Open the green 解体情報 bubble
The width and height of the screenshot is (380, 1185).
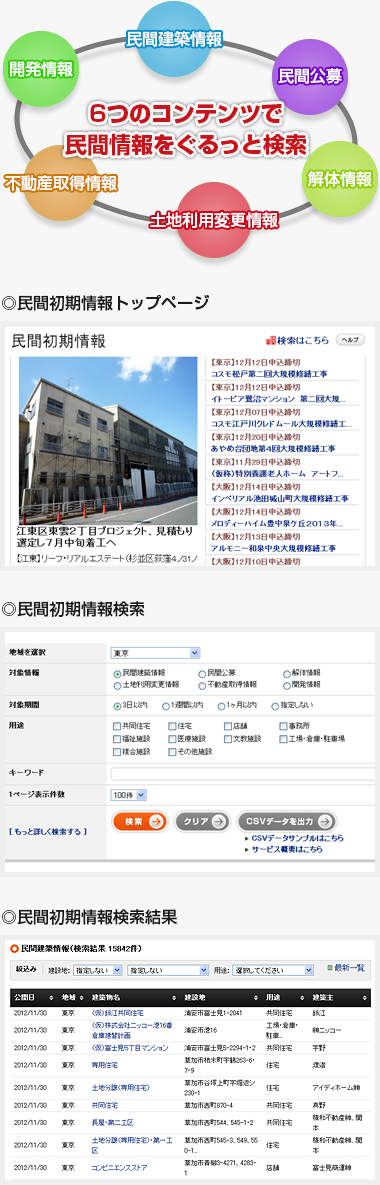click(x=340, y=178)
